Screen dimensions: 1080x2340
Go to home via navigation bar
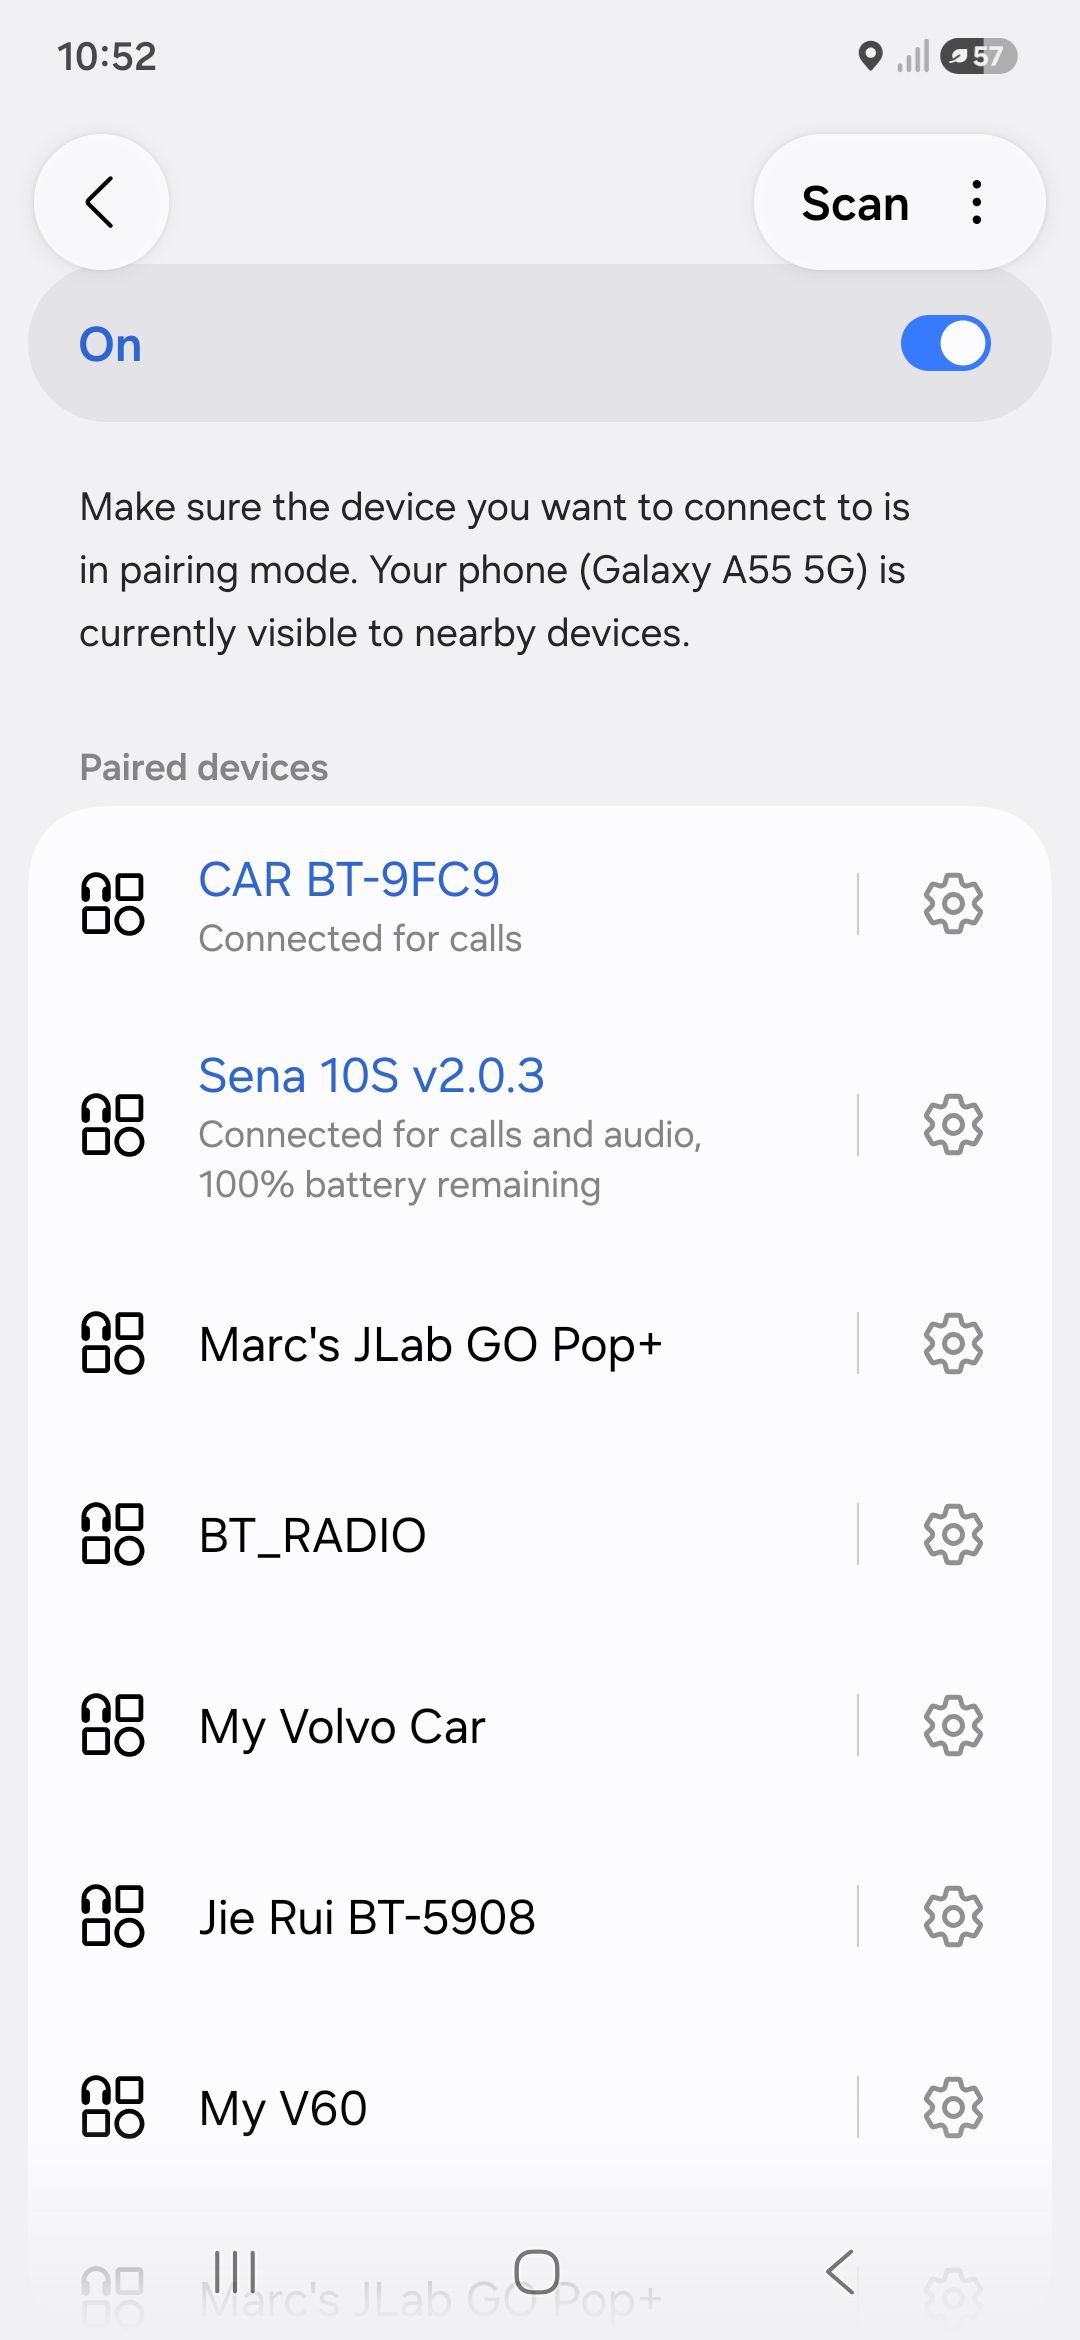(x=537, y=2272)
